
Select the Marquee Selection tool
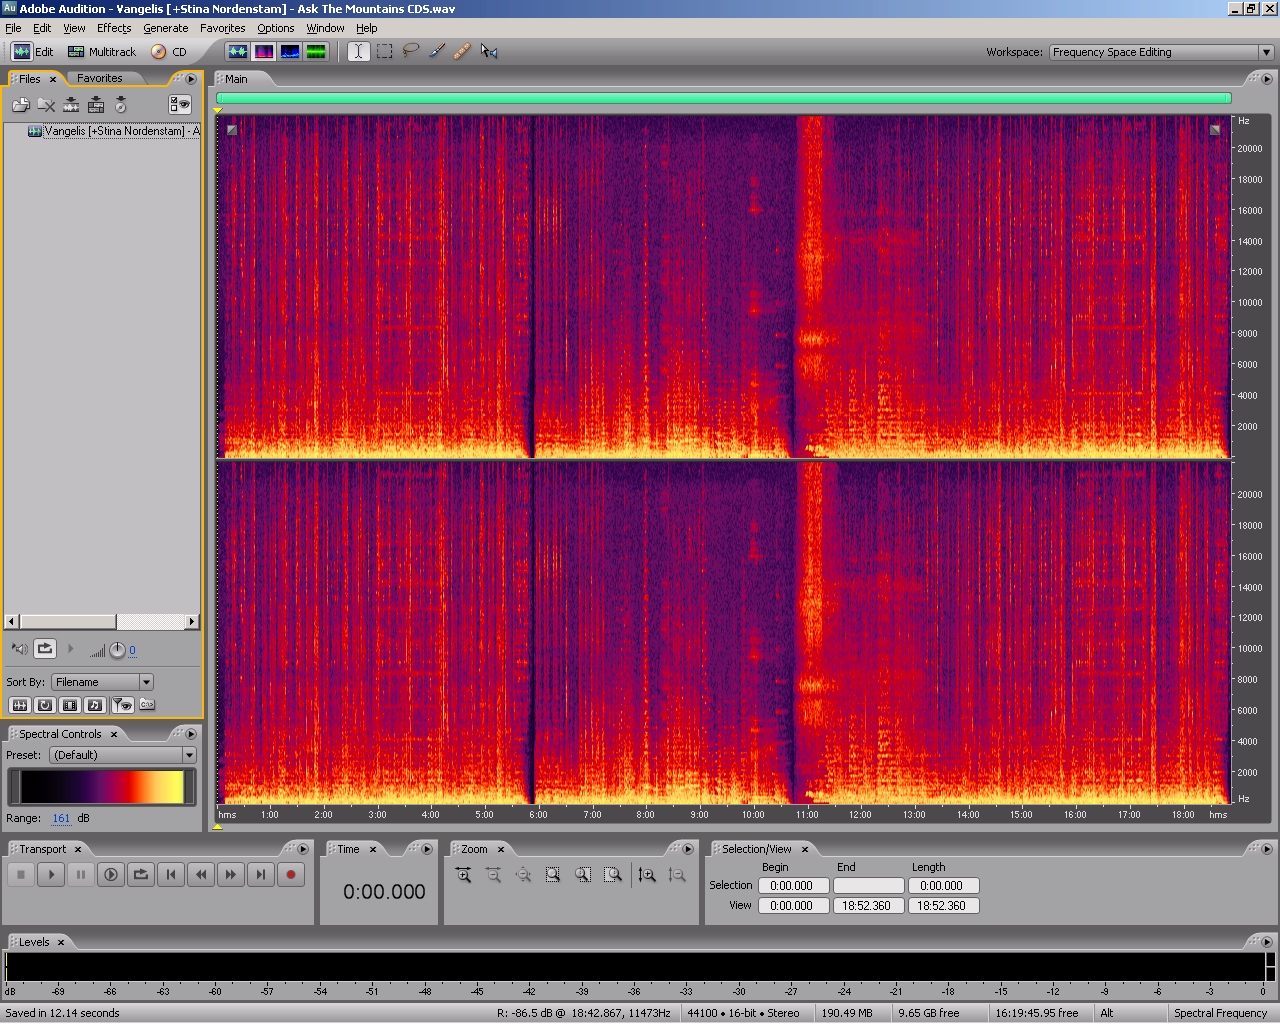(385, 51)
